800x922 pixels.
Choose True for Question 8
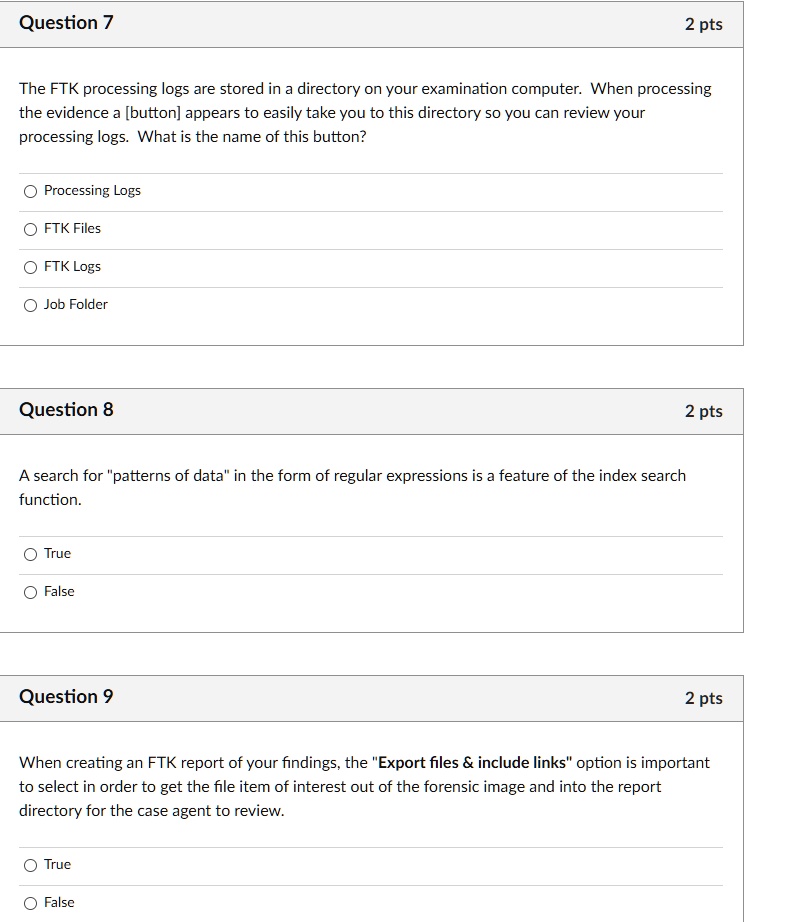click(31, 553)
